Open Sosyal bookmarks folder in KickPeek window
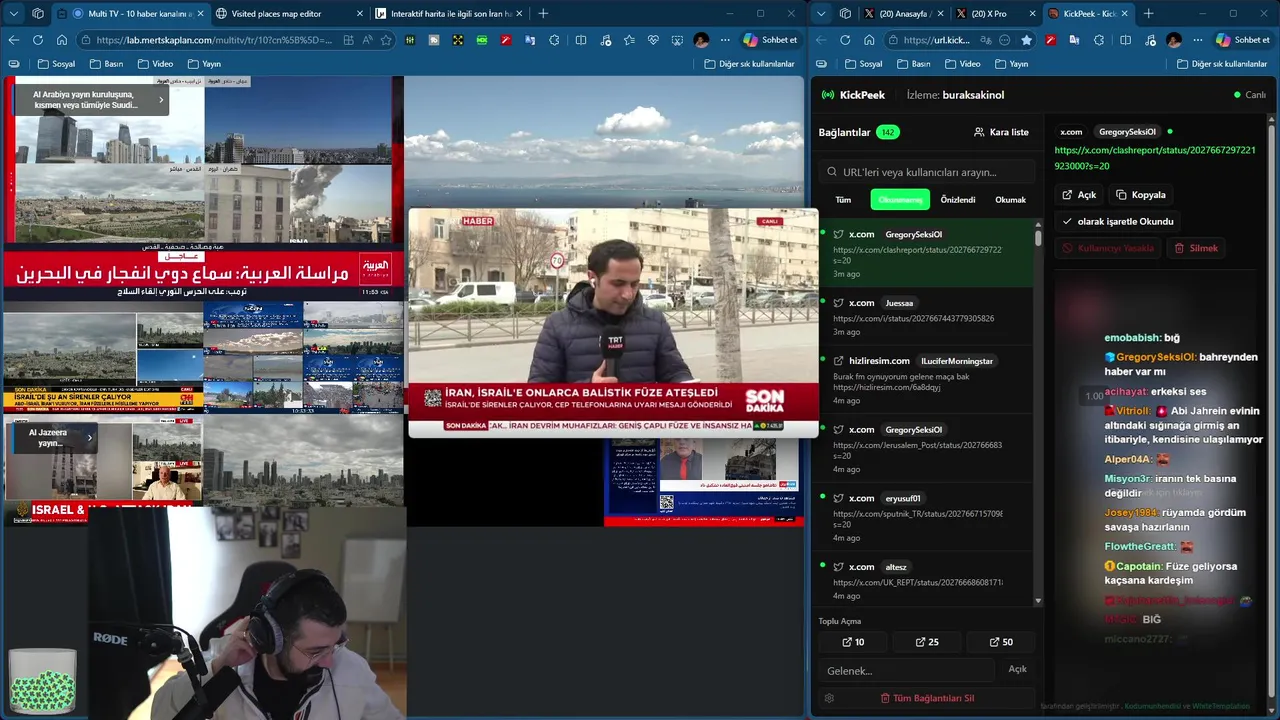 pyautogui.click(x=863, y=64)
